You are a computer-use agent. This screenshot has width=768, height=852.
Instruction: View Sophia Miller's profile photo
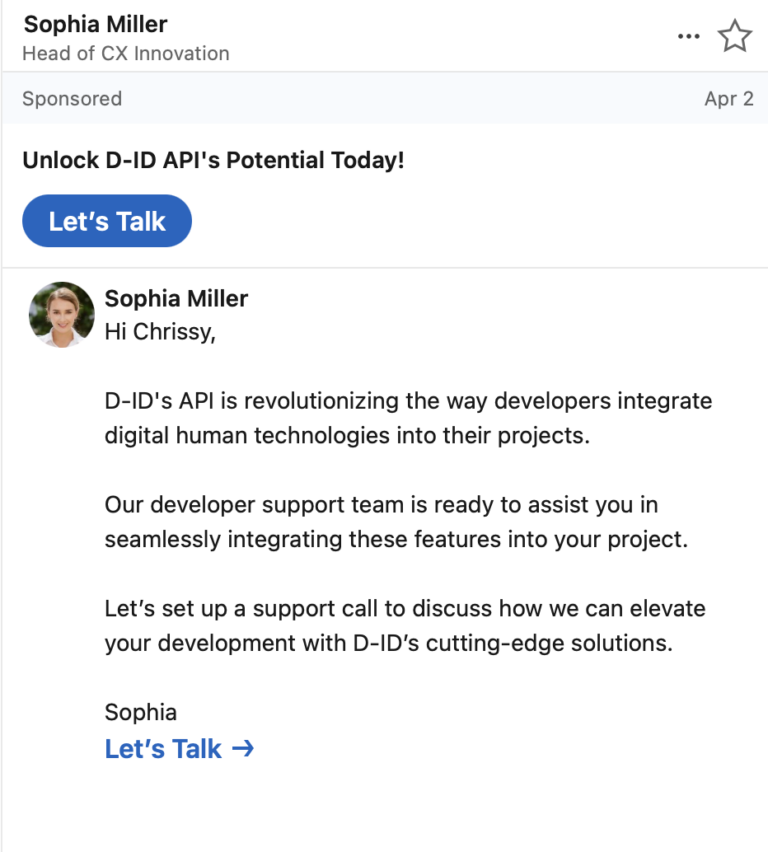[x=61, y=314]
